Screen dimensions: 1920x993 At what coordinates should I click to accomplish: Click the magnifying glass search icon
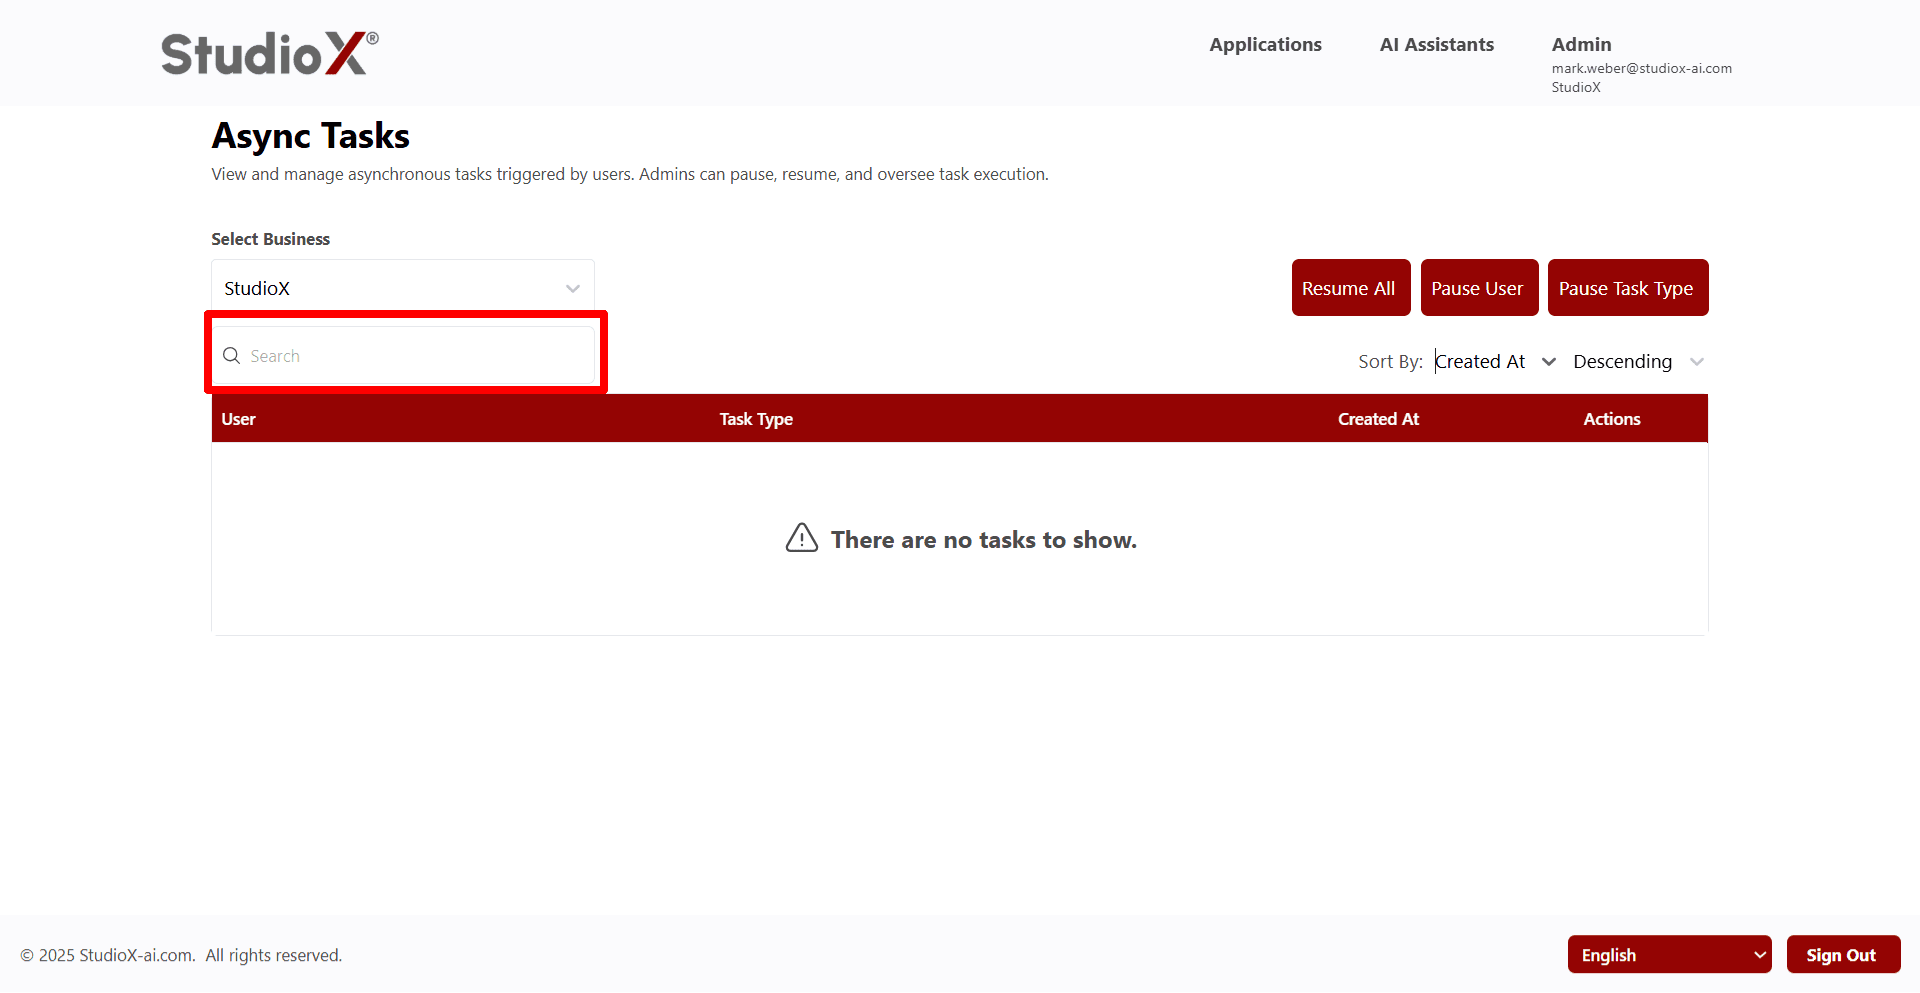(x=231, y=355)
